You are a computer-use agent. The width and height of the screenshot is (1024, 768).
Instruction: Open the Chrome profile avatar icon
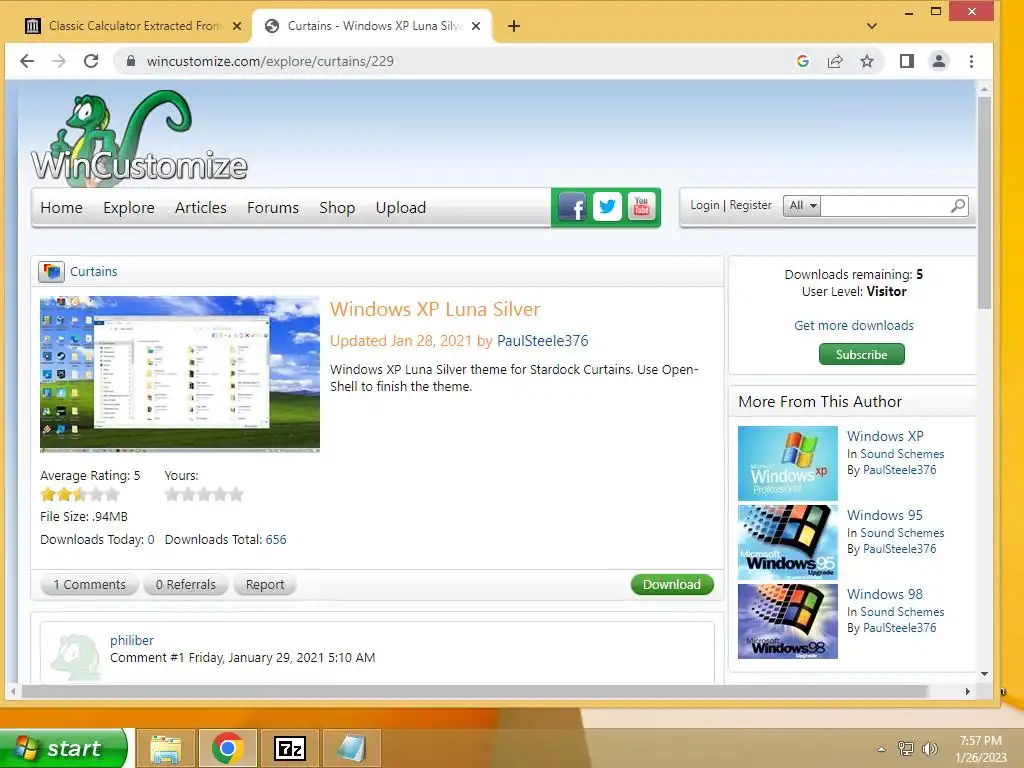click(x=939, y=61)
